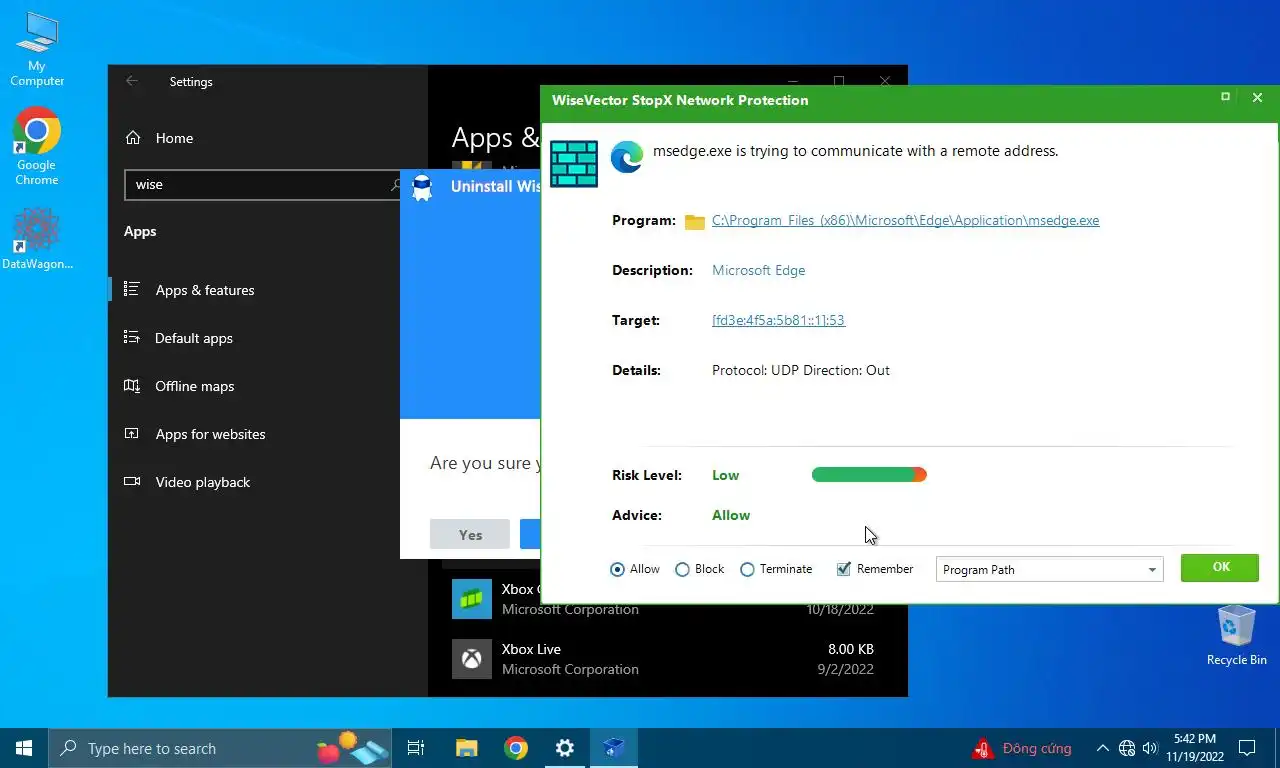Open My Computer desktop icon
The width and height of the screenshot is (1280, 768).
tap(37, 49)
